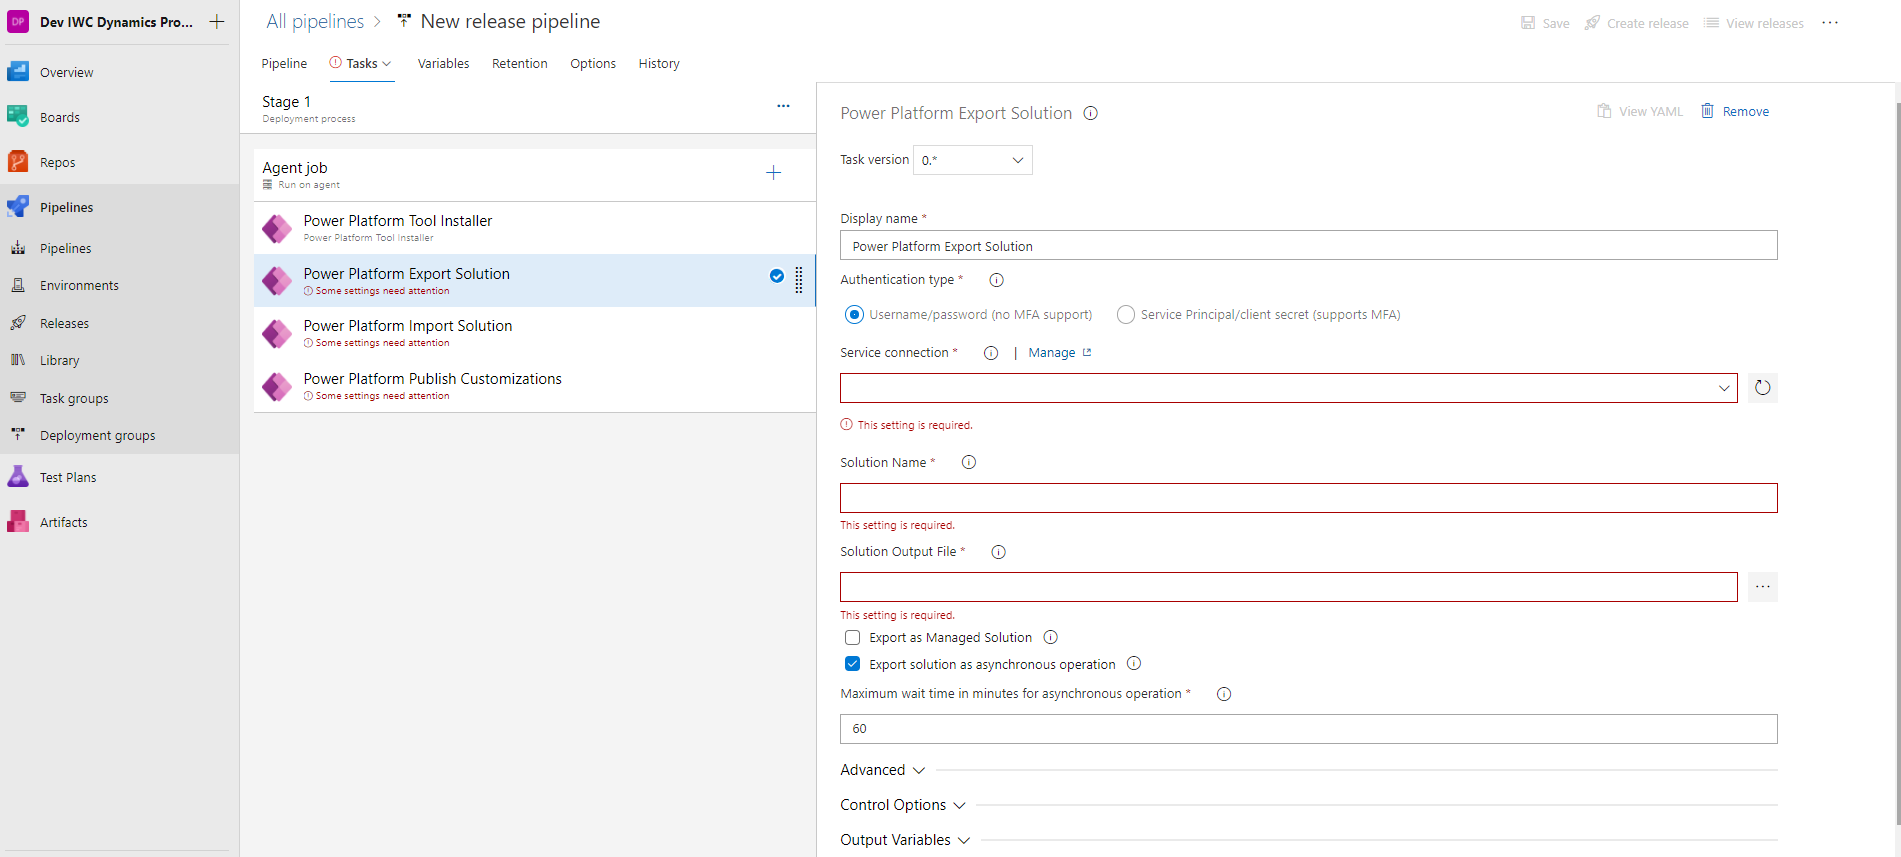The width and height of the screenshot is (1901, 857).
Task: Click drag handle on Export Solution task
Action: [798, 281]
